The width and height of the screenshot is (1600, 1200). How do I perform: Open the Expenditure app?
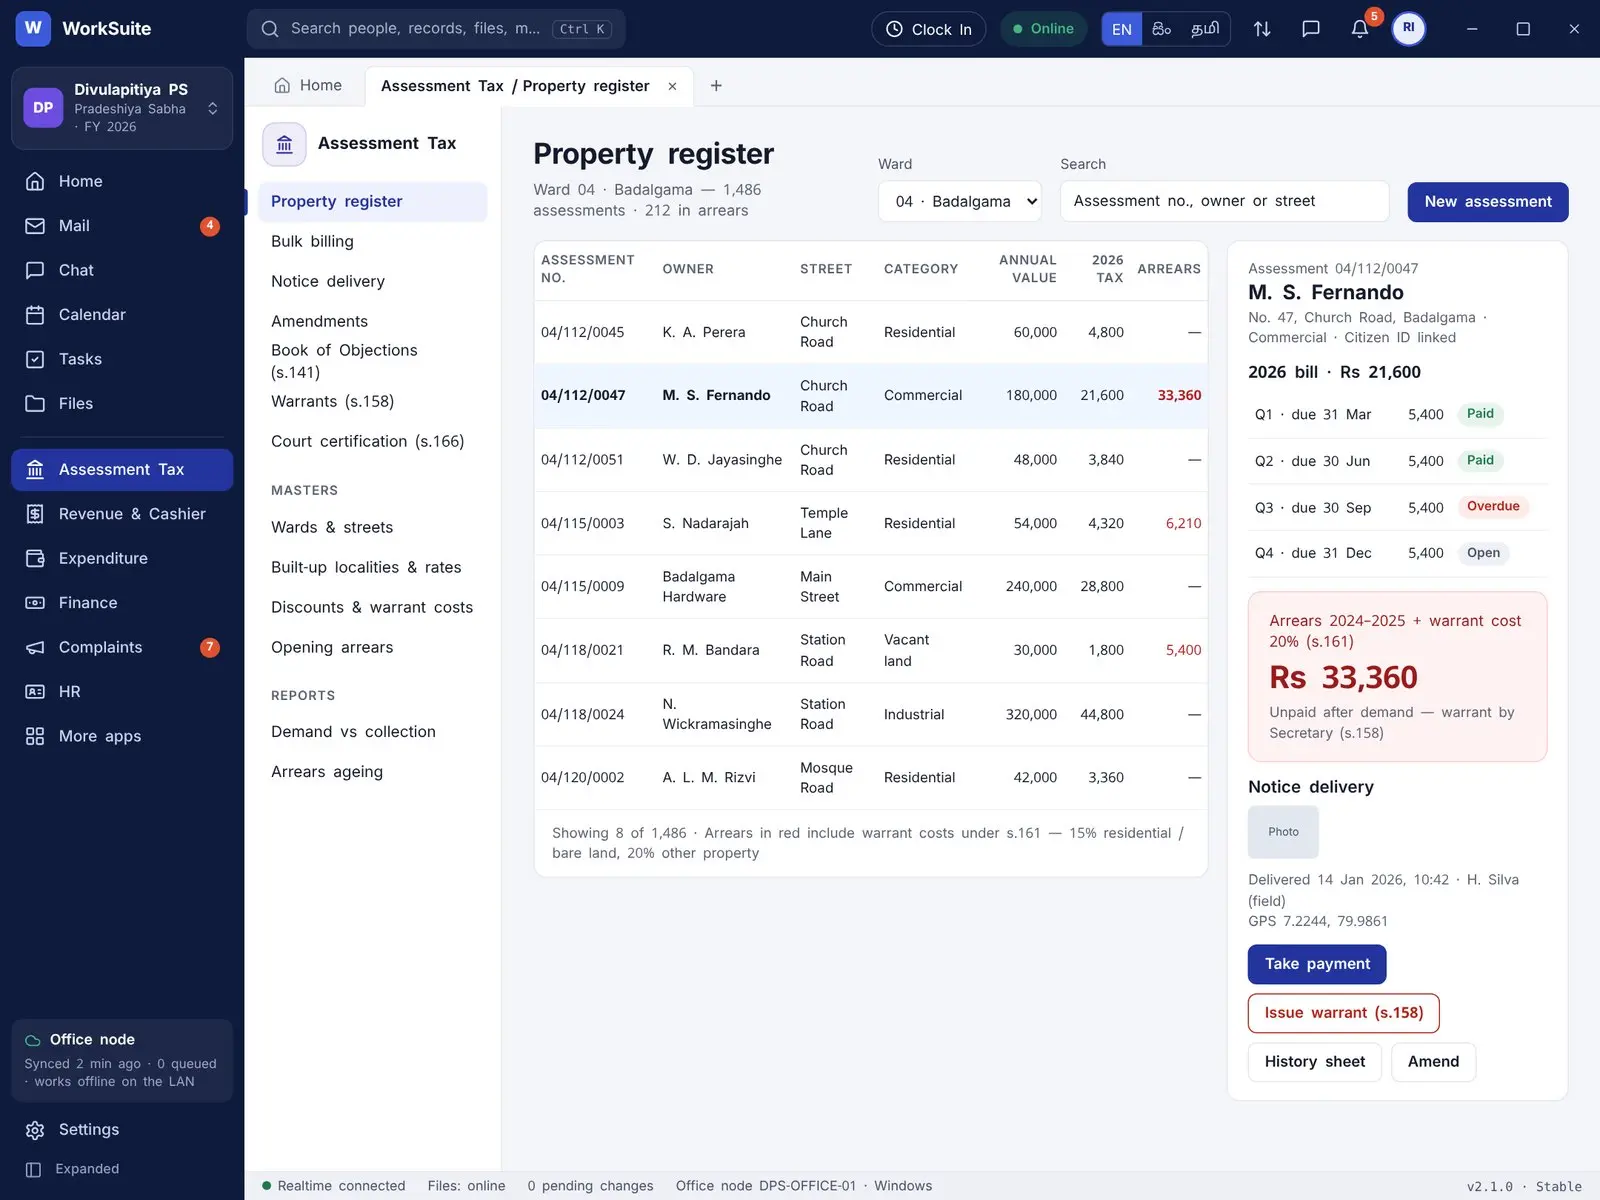coord(122,558)
